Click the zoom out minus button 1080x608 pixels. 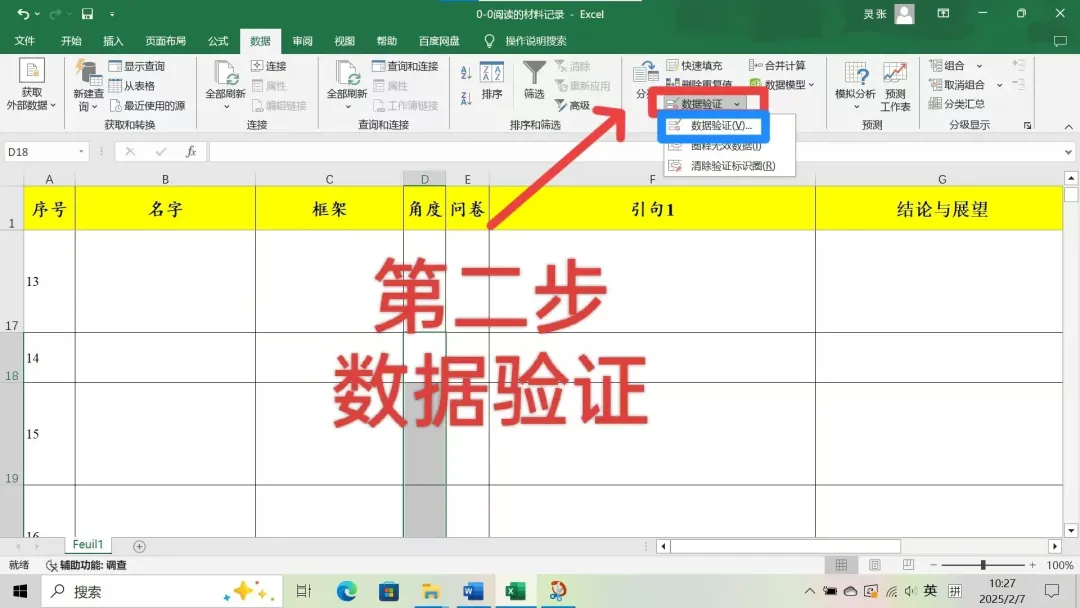tap(934, 565)
